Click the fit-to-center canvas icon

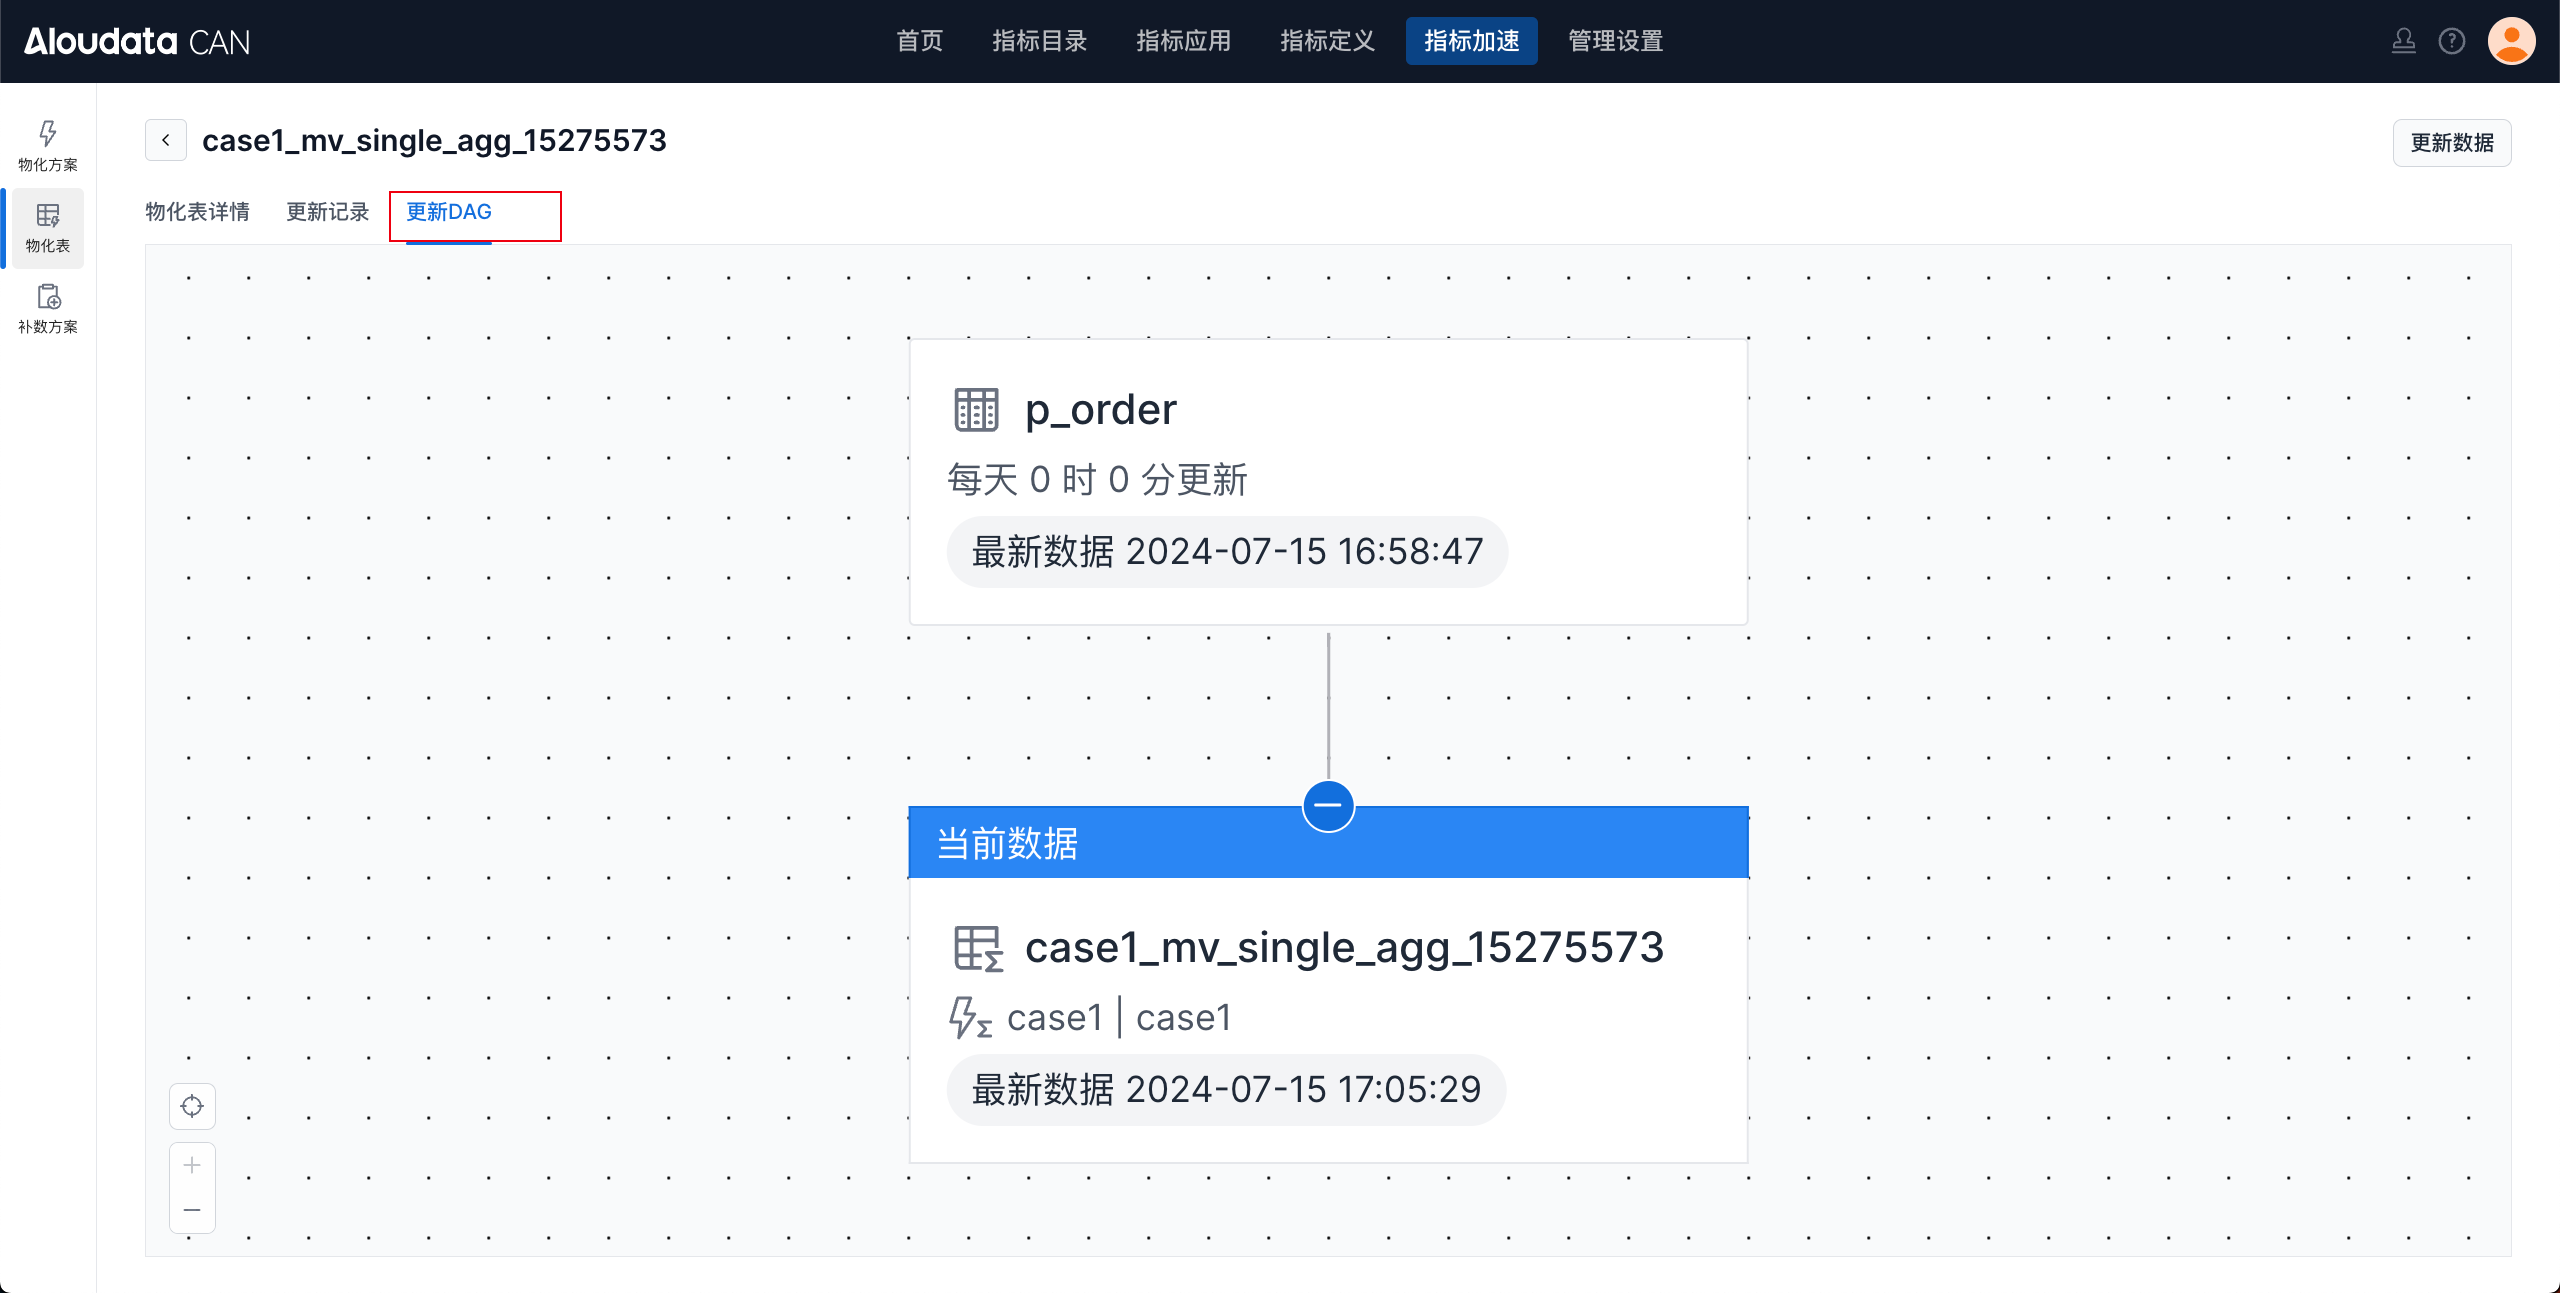tap(192, 1106)
